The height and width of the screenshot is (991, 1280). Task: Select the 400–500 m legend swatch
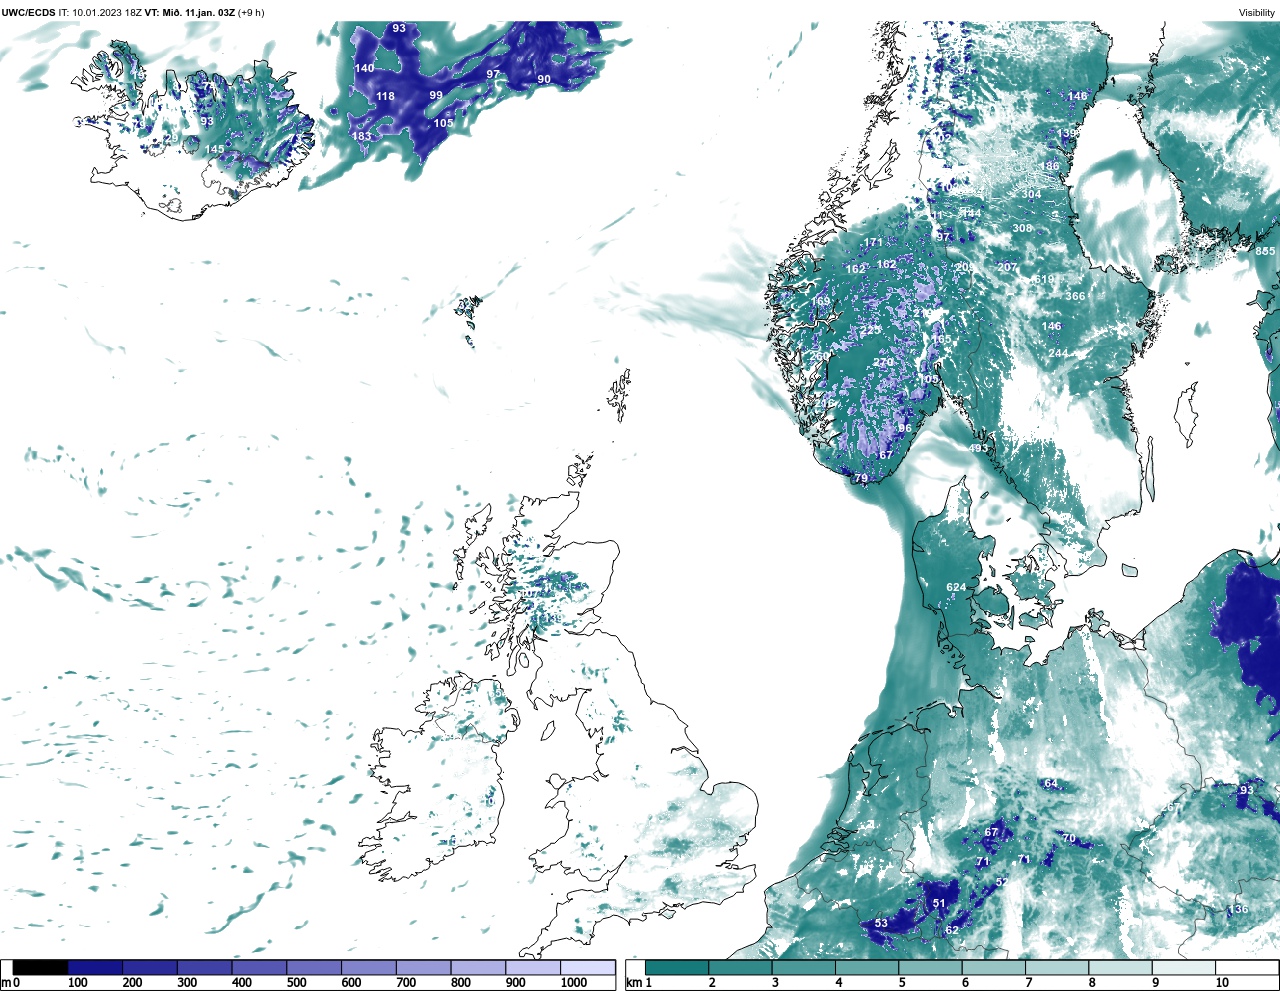tap(259, 968)
